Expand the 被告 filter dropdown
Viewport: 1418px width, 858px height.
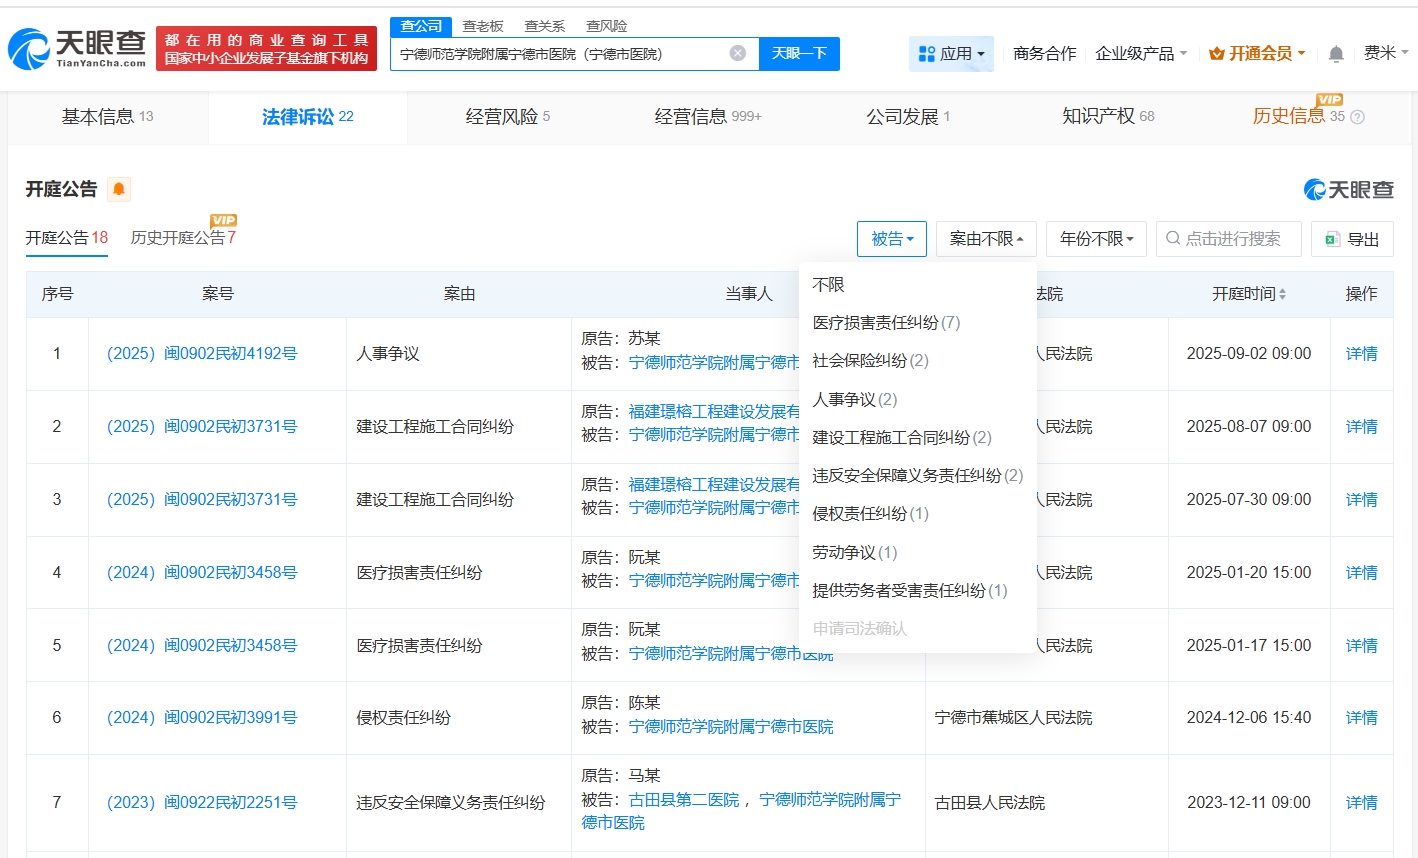coord(891,239)
